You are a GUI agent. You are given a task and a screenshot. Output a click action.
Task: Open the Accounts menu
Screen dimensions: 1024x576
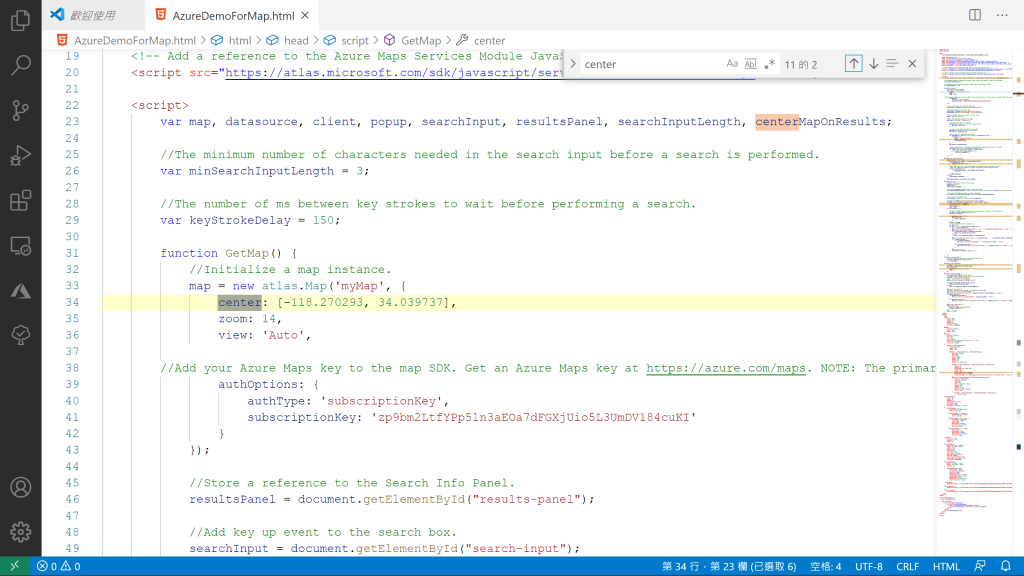pyautogui.click(x=20, y=487)
